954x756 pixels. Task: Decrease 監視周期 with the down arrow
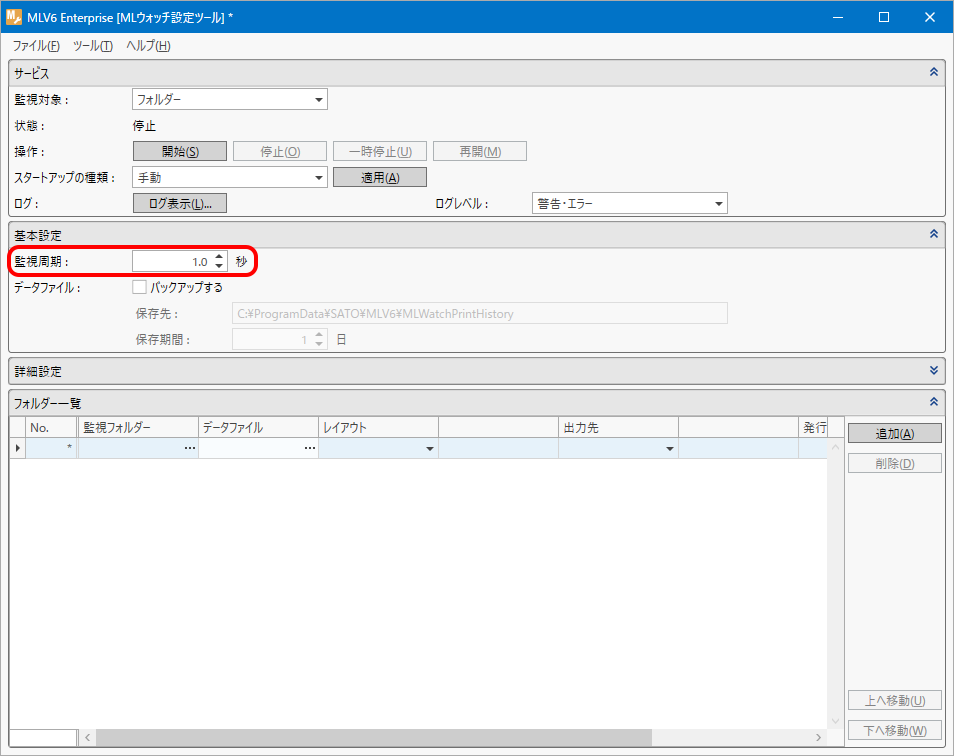coord(220,266)
